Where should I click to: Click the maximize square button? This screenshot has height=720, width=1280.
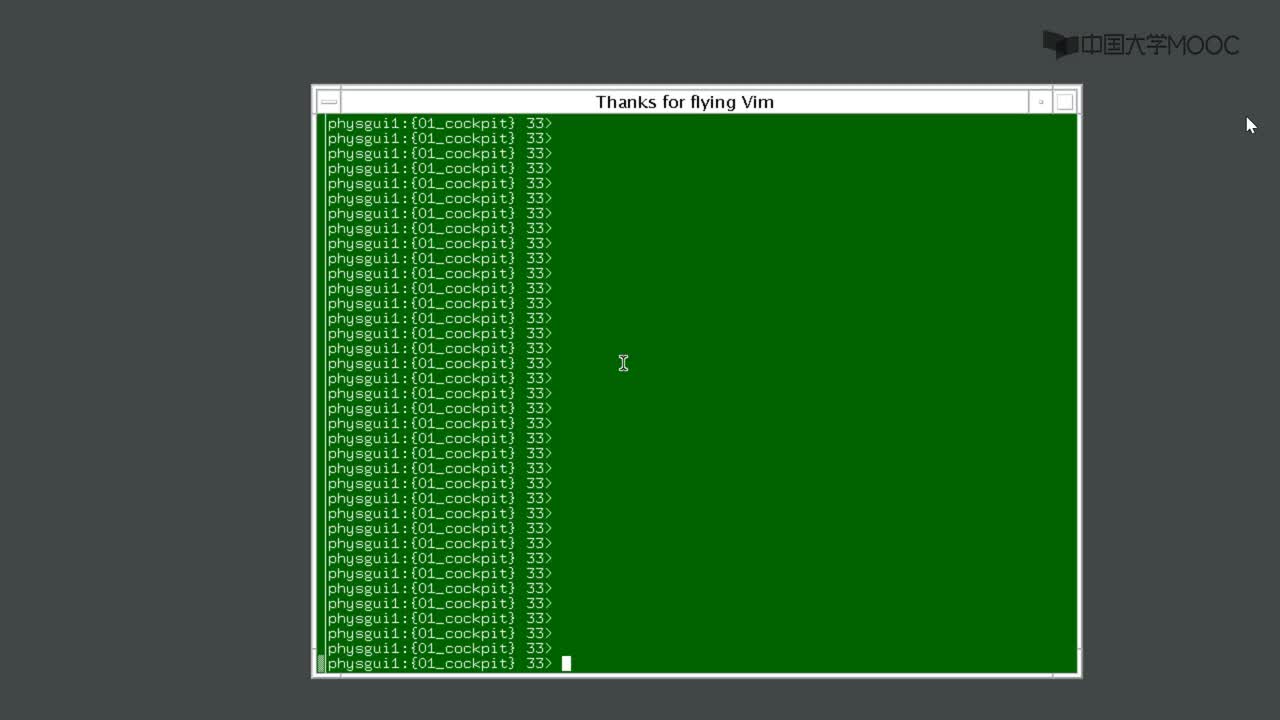pos(1065,102)
